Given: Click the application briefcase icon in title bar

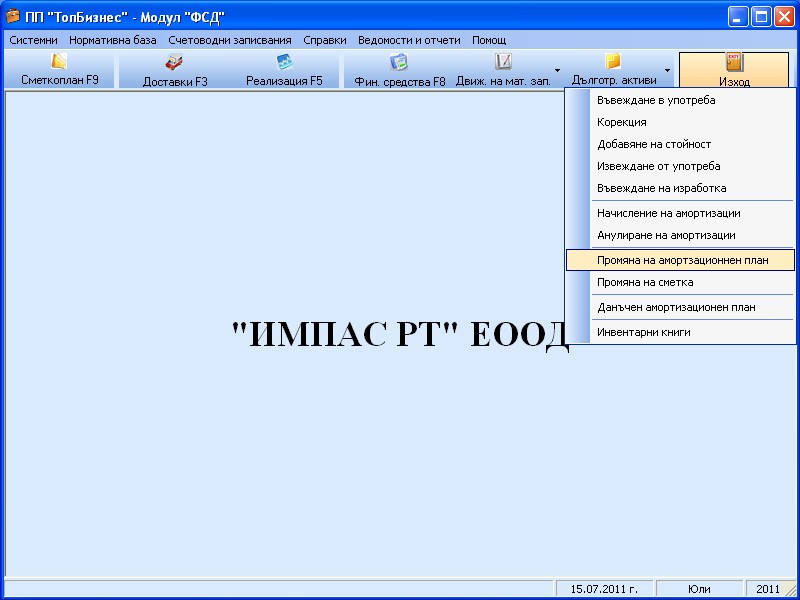Looking at the screenshot, I should [12, 17].
